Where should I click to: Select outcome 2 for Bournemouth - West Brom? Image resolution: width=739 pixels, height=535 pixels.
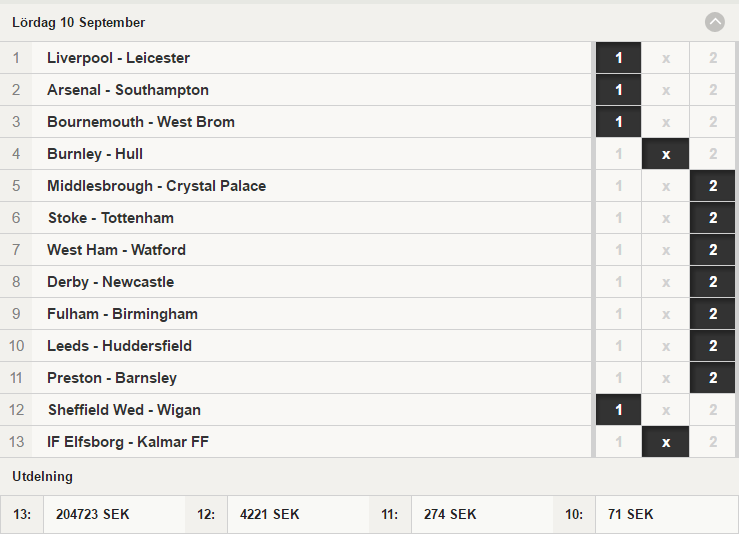click(713, 122)
